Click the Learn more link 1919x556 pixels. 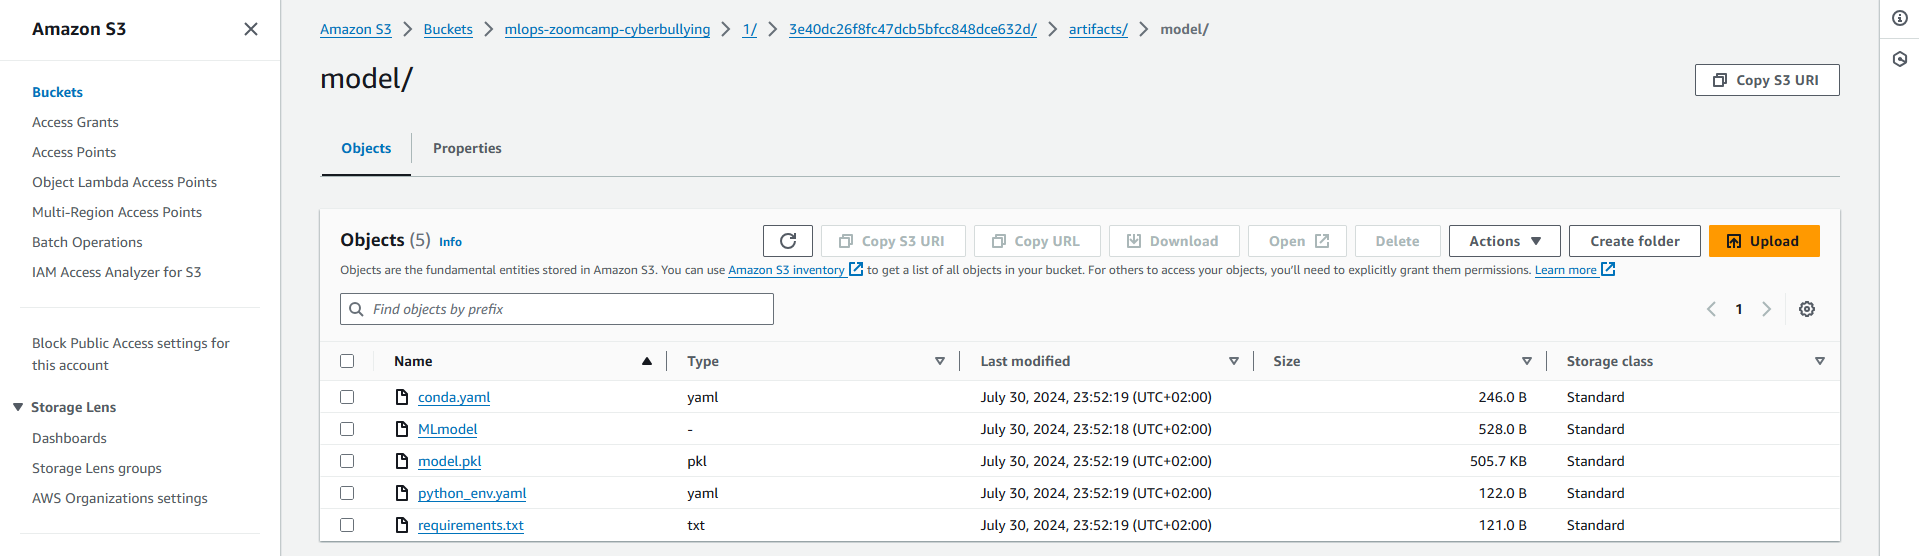tap(1566, 270)
